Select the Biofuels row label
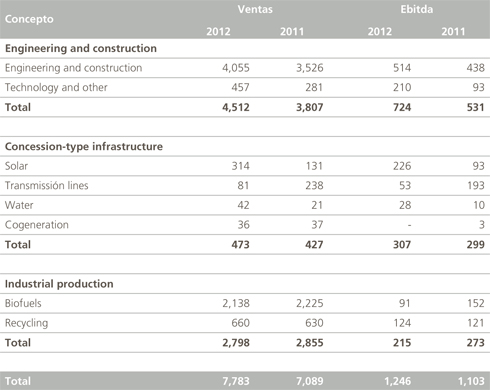This screenshot has height=390, width=490. coord(23,303)
